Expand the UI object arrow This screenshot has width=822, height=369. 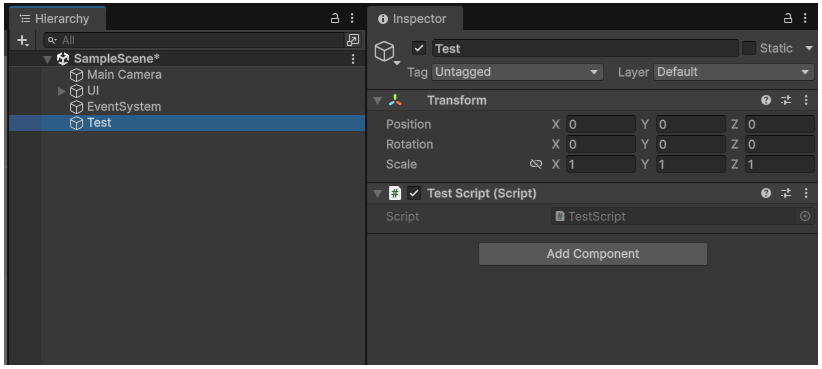tap(62, 91)
